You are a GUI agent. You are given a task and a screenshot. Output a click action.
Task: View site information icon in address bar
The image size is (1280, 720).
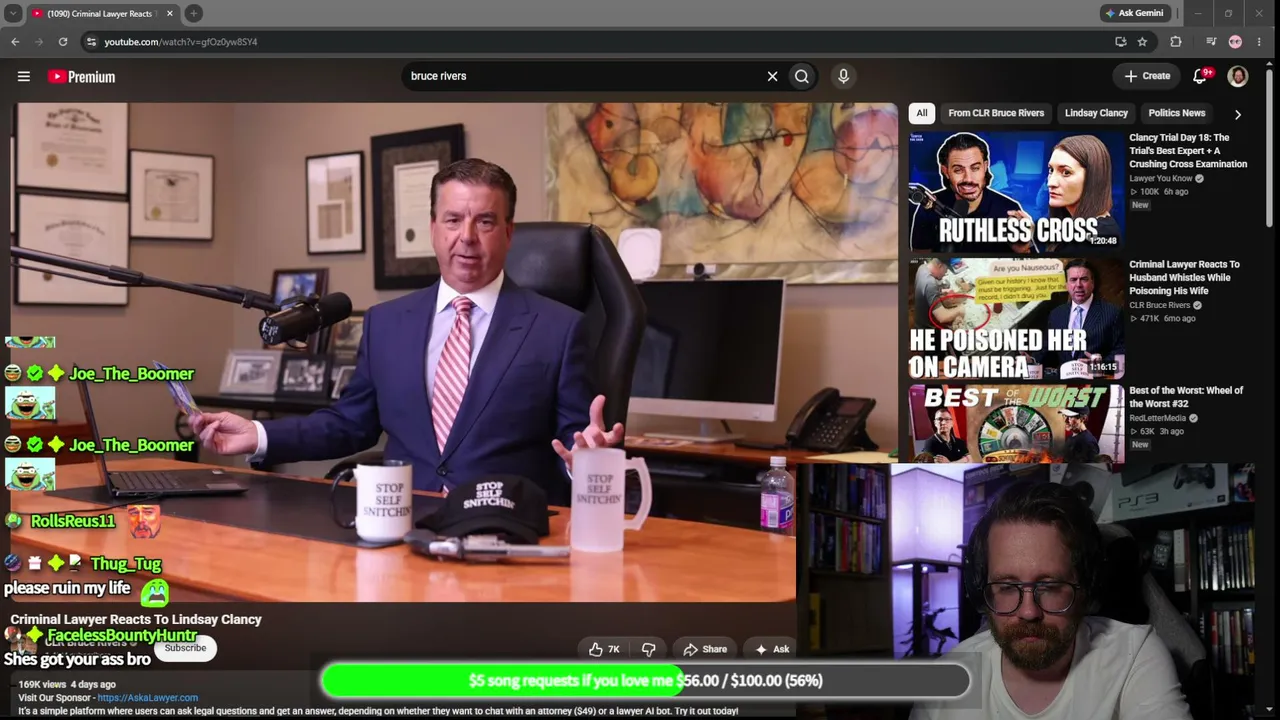[91, 42]
